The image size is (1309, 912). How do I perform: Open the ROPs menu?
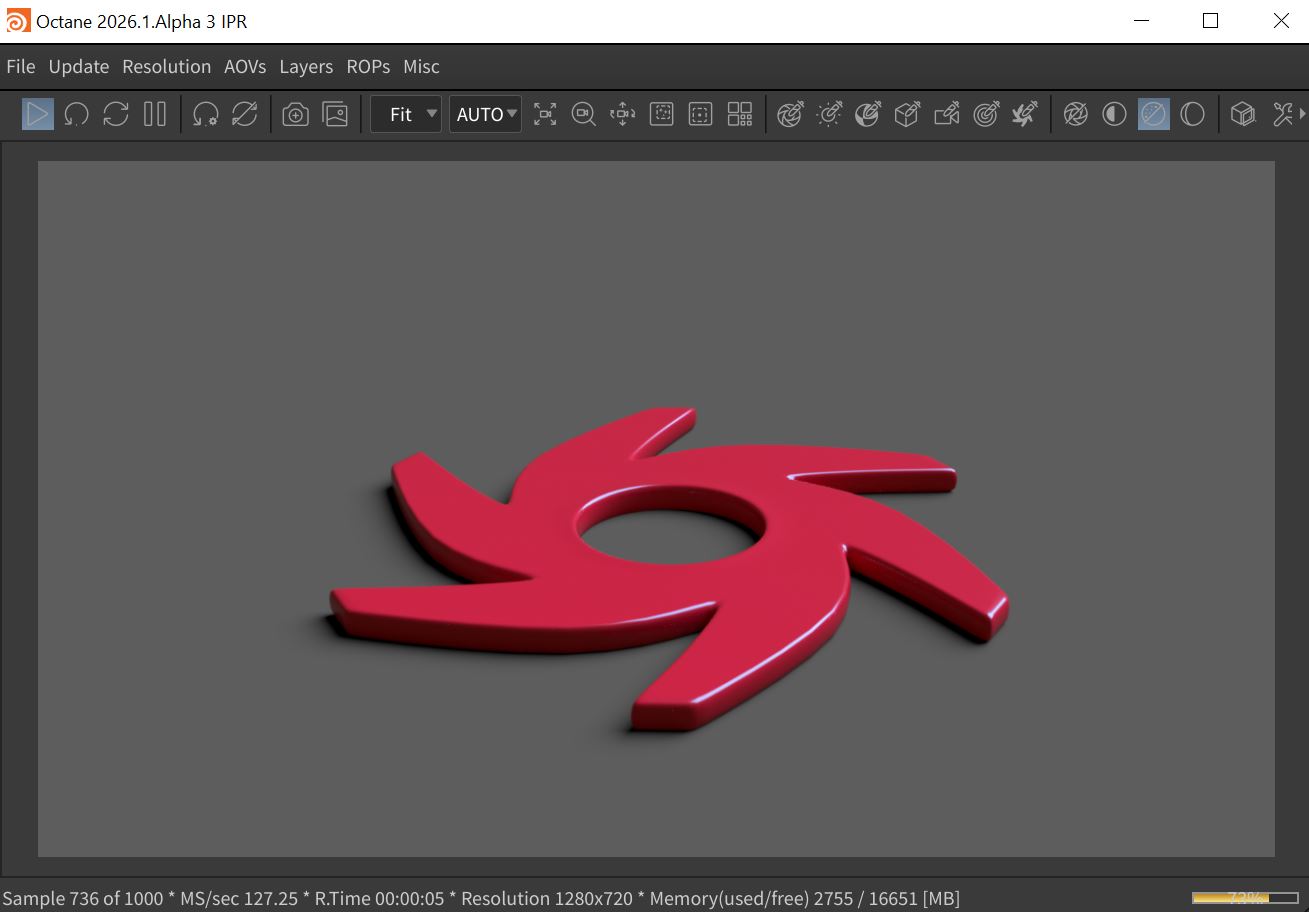(x=368, y=67)
